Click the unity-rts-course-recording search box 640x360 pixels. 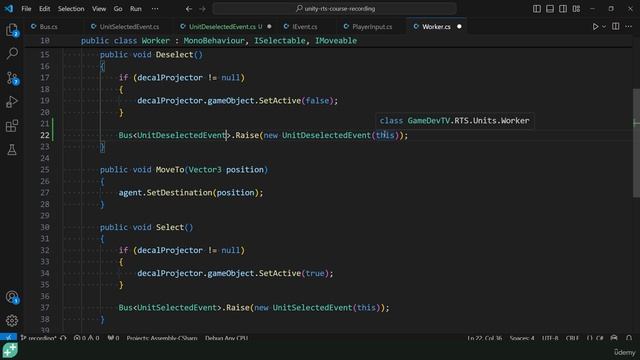[335, 9]
